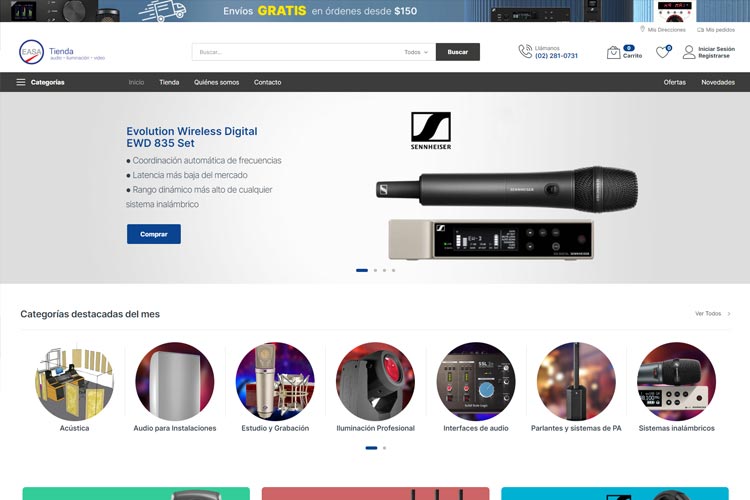Select second categories carousel dot
This screenshot has width=750, height=500.
pyautogui.click(x=385, y=448)
